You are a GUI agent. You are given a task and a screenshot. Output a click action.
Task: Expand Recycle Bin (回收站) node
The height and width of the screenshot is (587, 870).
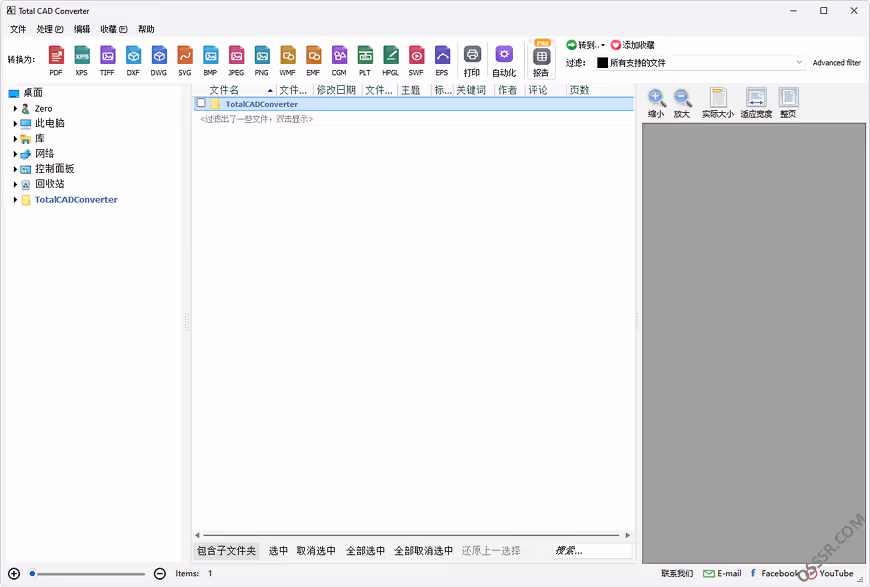click(15, 184)
